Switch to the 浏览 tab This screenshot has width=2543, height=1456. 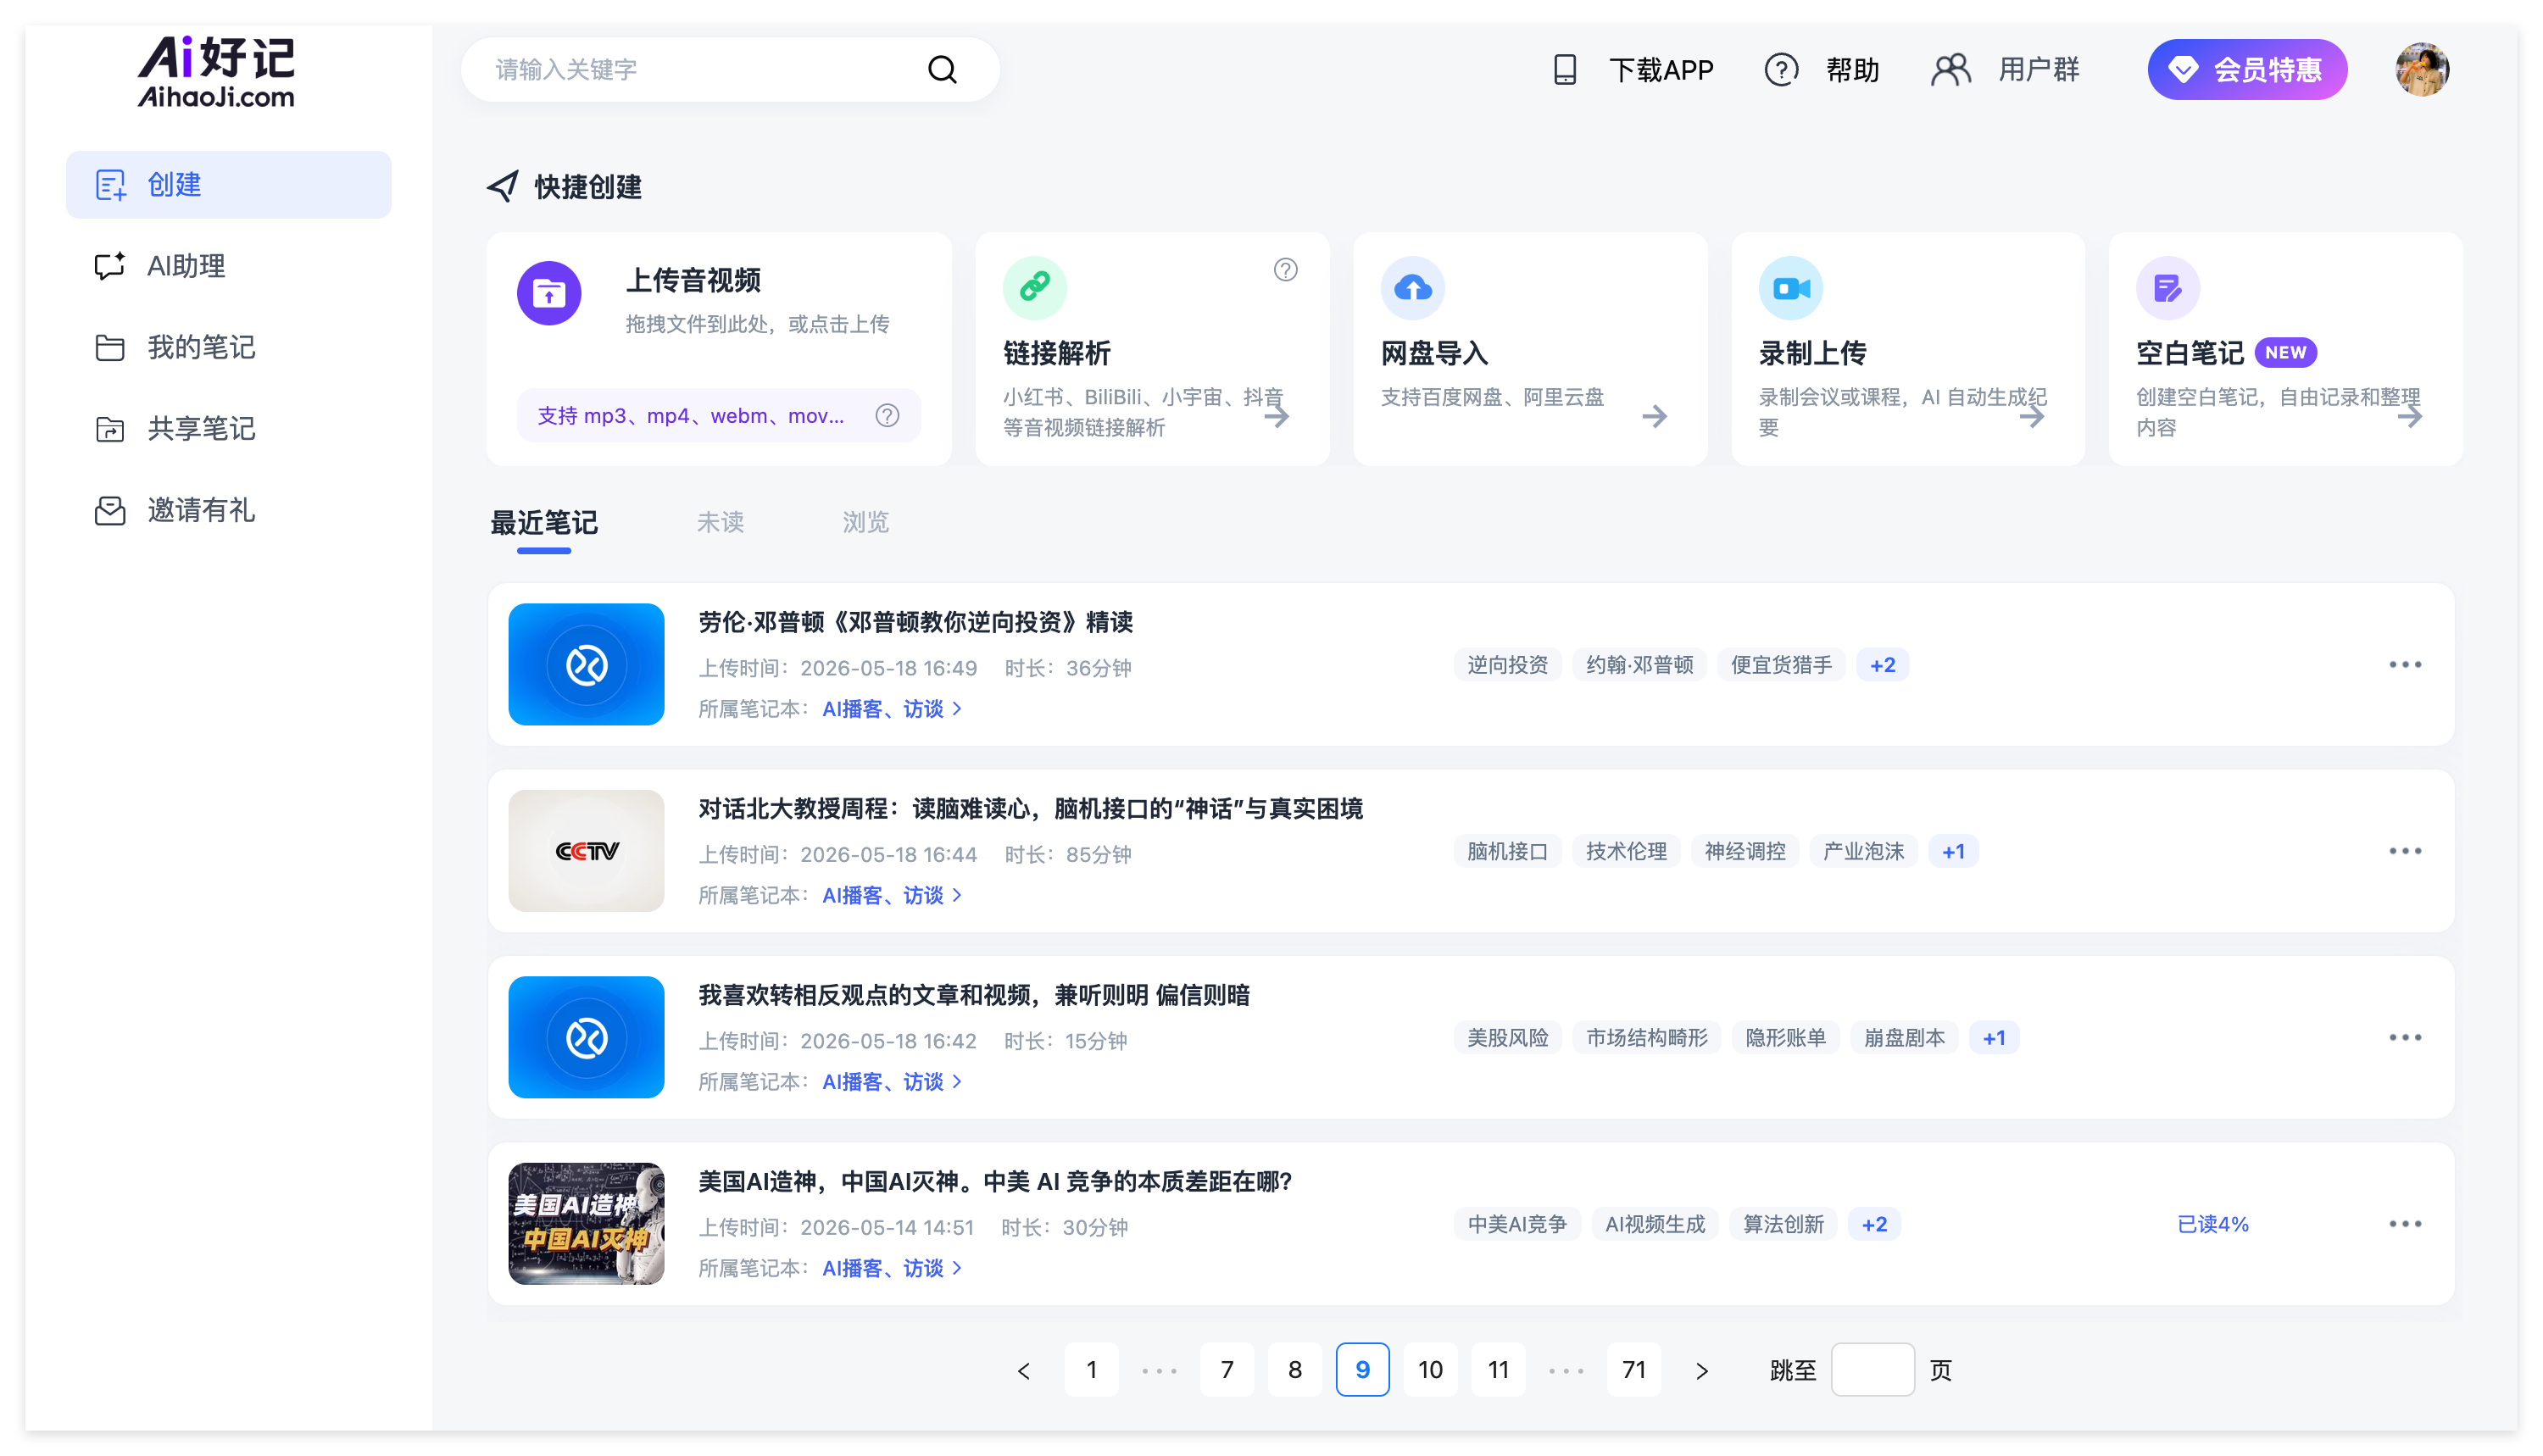(865, 522)
